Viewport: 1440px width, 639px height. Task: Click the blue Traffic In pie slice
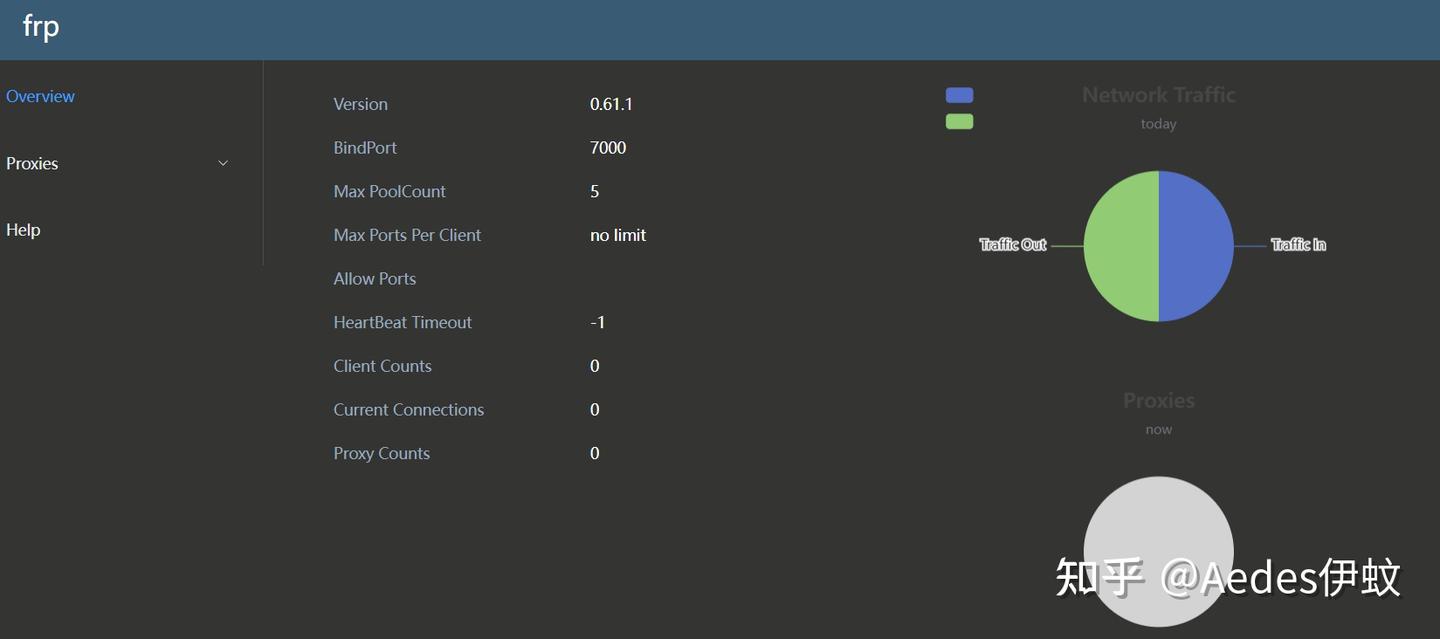point(1197,246)
